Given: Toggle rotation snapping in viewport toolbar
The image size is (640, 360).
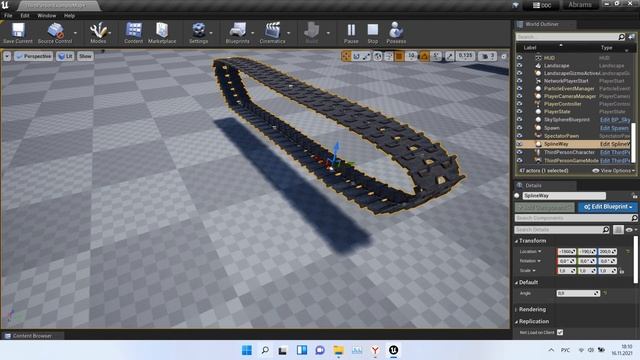Looking at the screenshot, I should [x=424, y=56].
